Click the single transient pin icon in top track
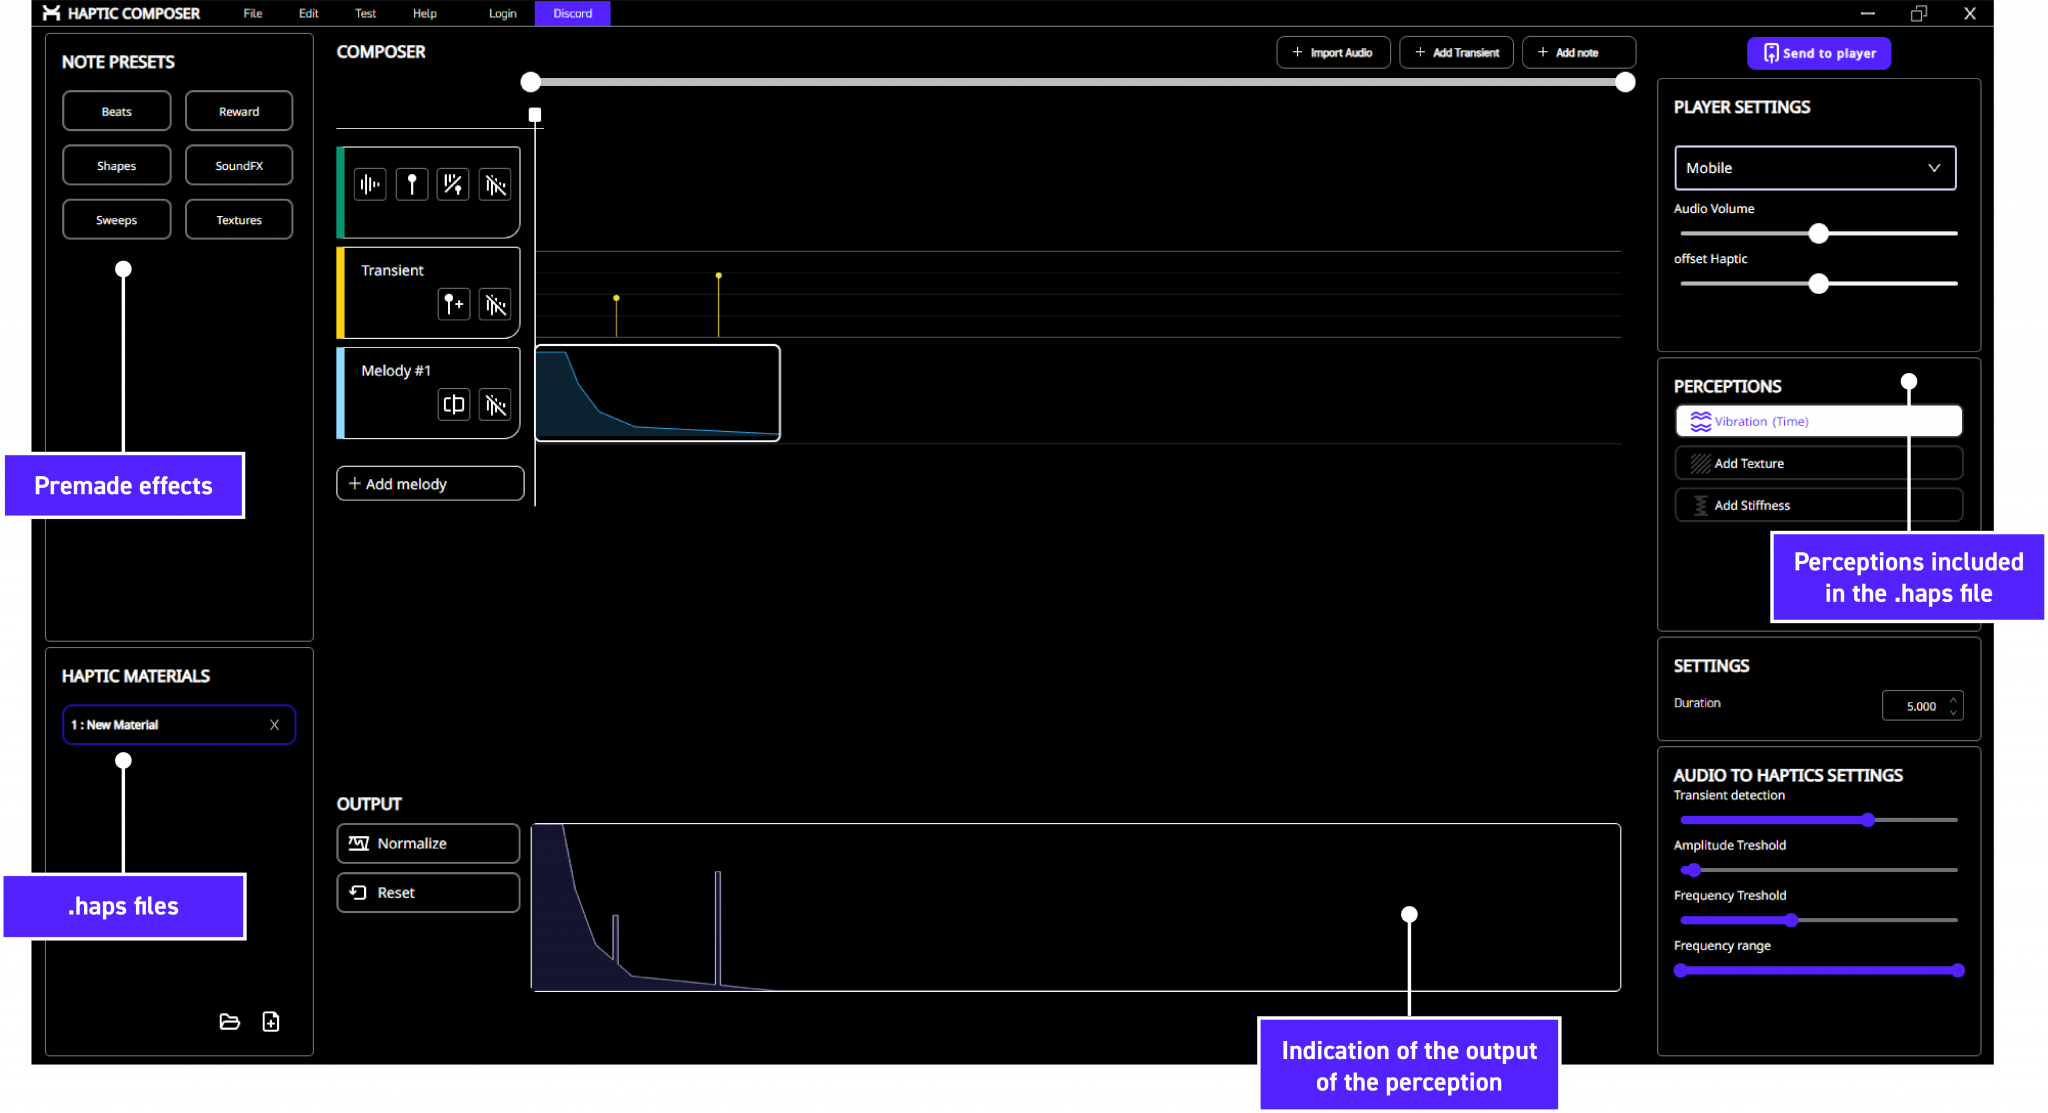2048x1113 pixels. (412, 185)
